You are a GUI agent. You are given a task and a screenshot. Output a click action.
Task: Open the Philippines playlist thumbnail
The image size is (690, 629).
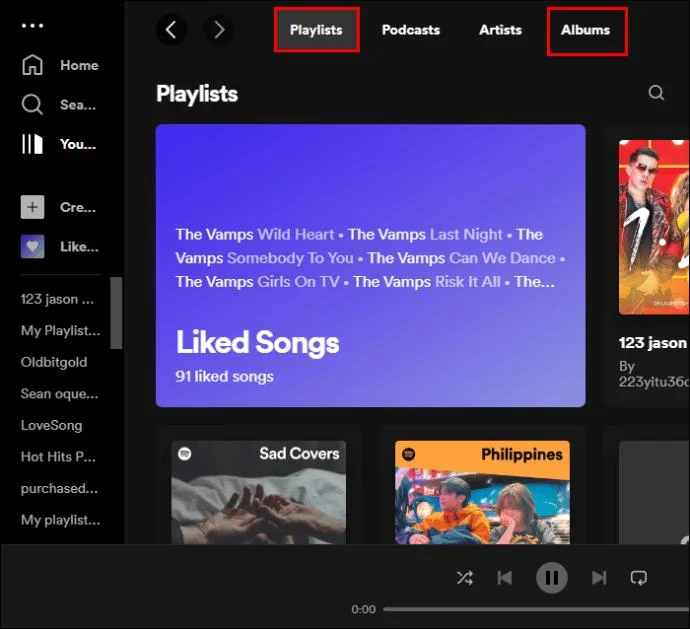coord(482,492)
